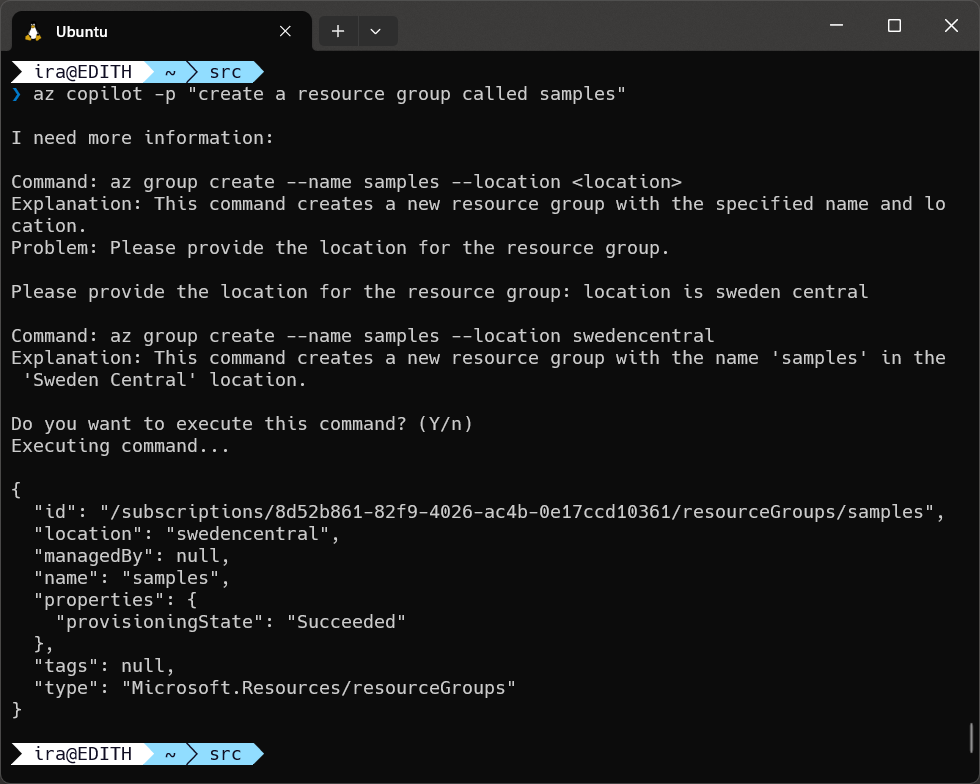Click the JSON "location": "swedencentral" line
980x784 pixels.
(186, 534)
